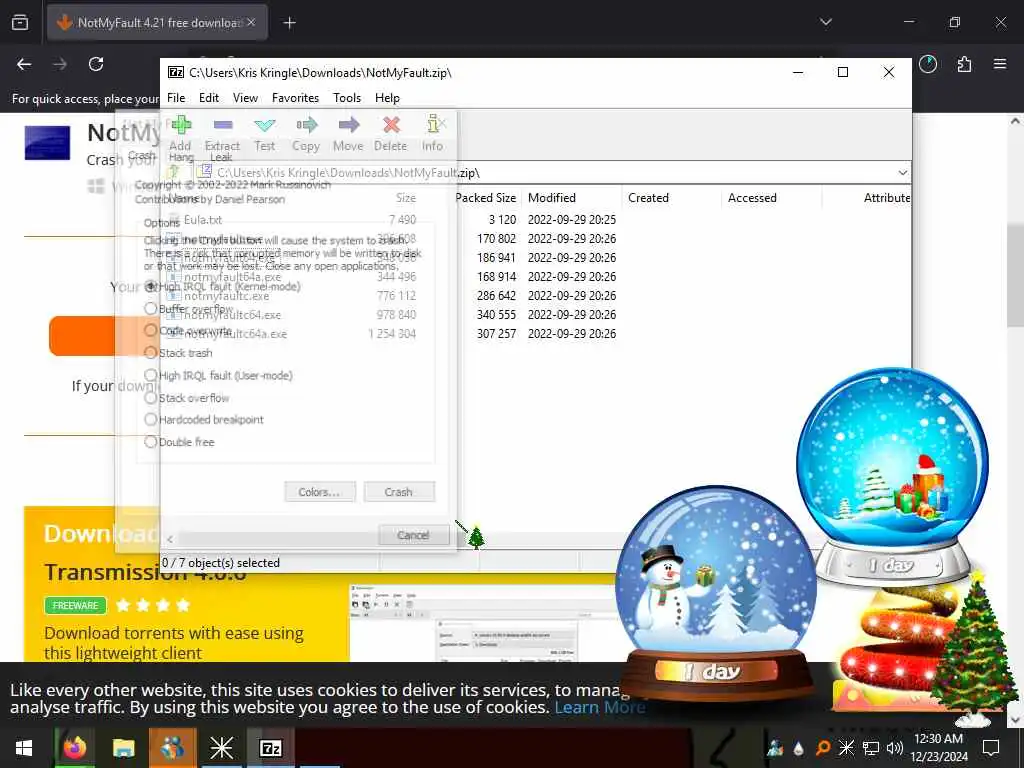The image size is (1024, 768).
Task: Select the Double free option
Action: [x=180, y=442]
